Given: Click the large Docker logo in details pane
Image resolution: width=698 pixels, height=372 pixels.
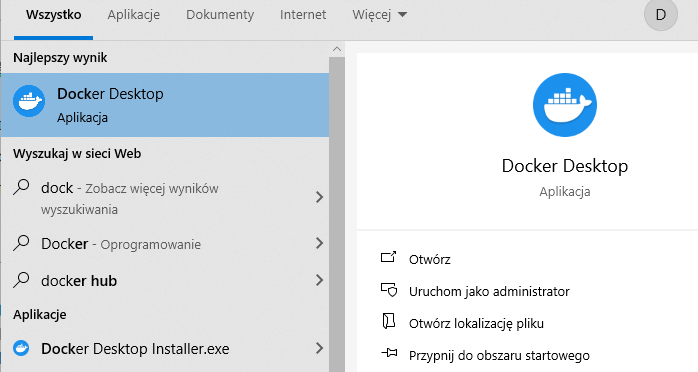Looking at the screenshot, I should click(565, 105).
